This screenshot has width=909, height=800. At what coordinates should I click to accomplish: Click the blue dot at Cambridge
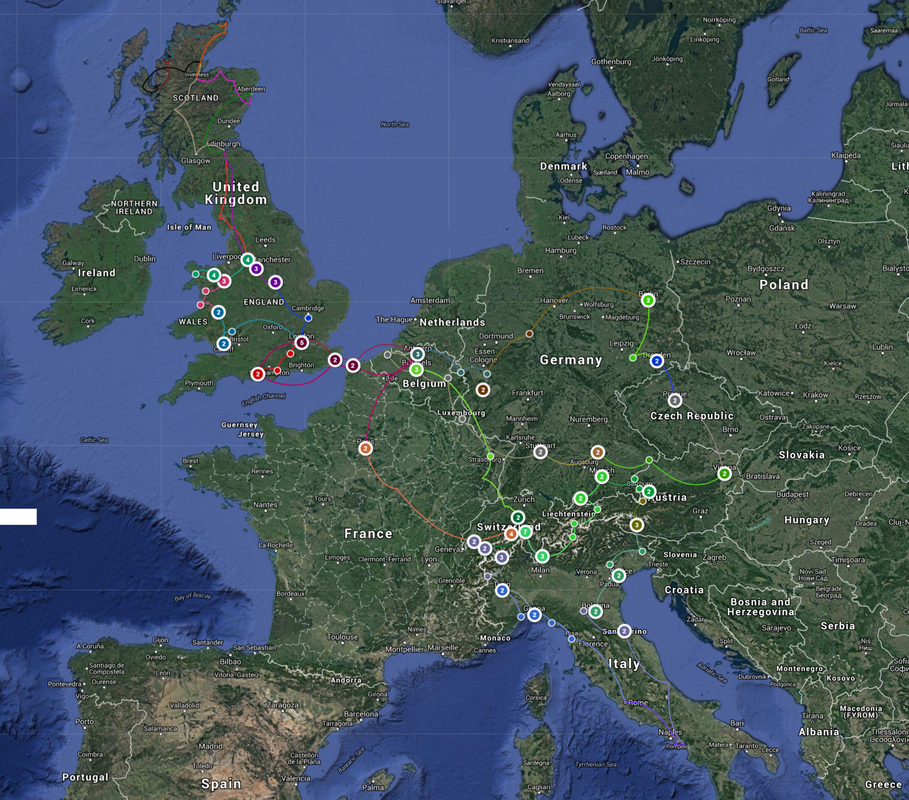pyautogui.click(x=308, y=318)
